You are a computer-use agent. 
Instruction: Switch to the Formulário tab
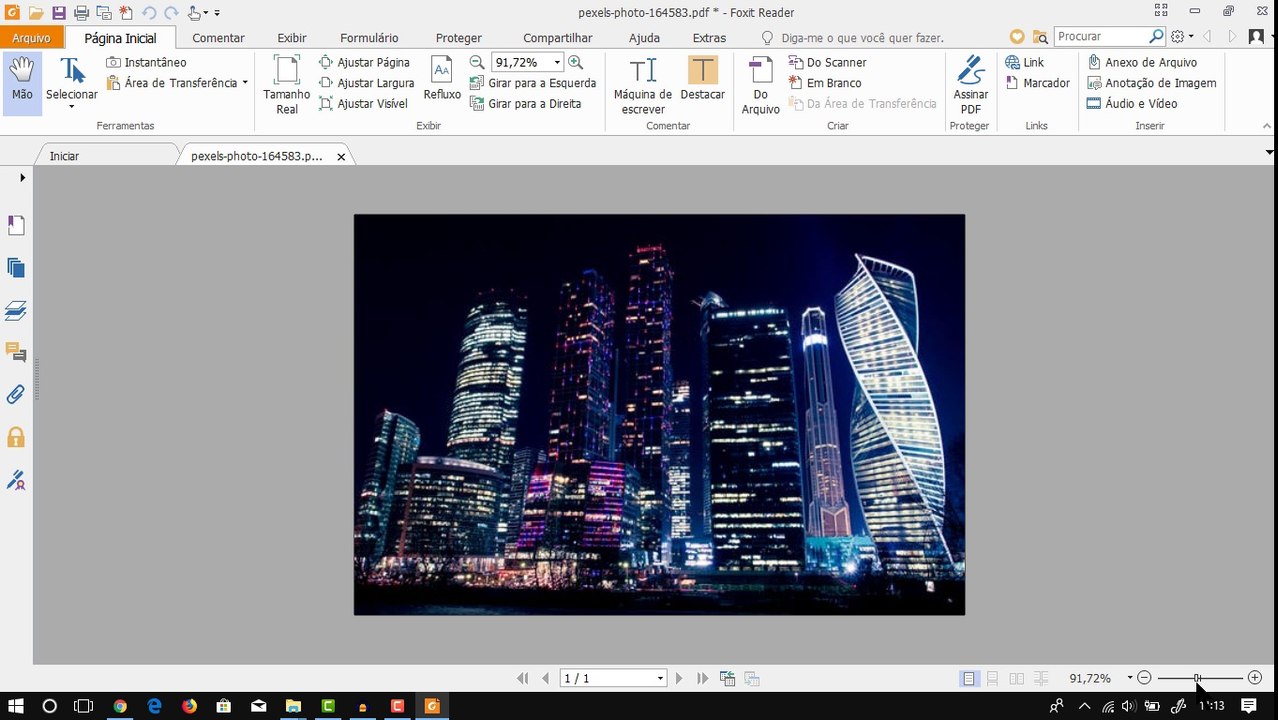pos(369,38)
